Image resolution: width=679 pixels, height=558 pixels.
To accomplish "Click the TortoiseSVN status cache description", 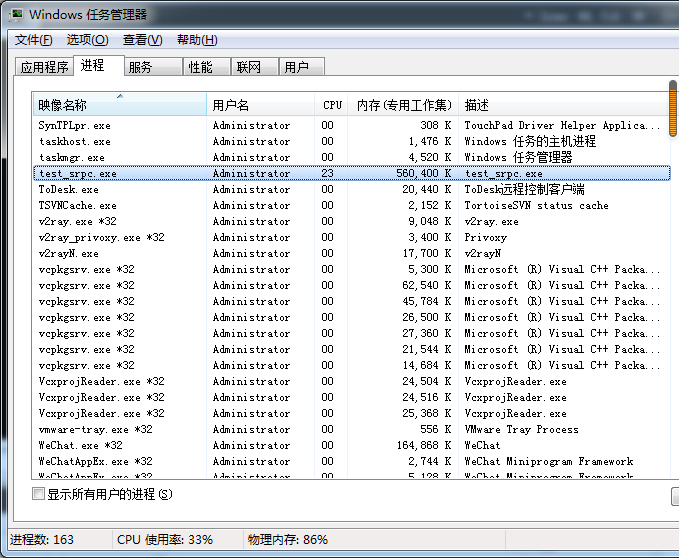I will pos(537,206).
